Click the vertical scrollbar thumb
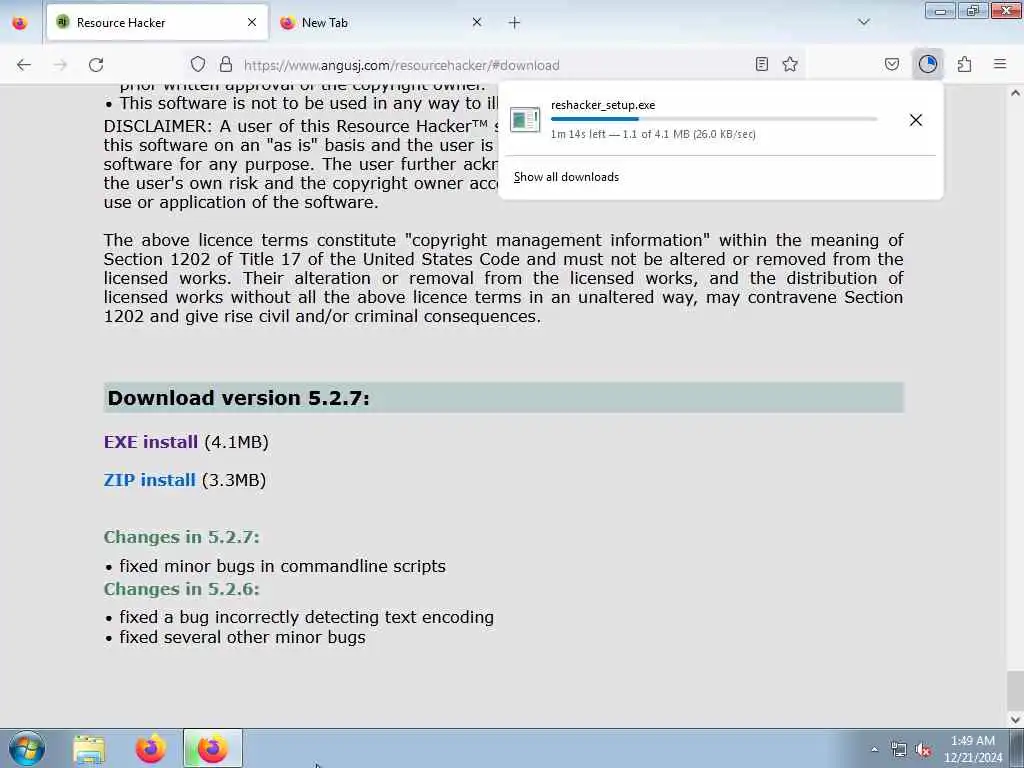Screen dimensions: 1024x768 (x=1015, y=691)
